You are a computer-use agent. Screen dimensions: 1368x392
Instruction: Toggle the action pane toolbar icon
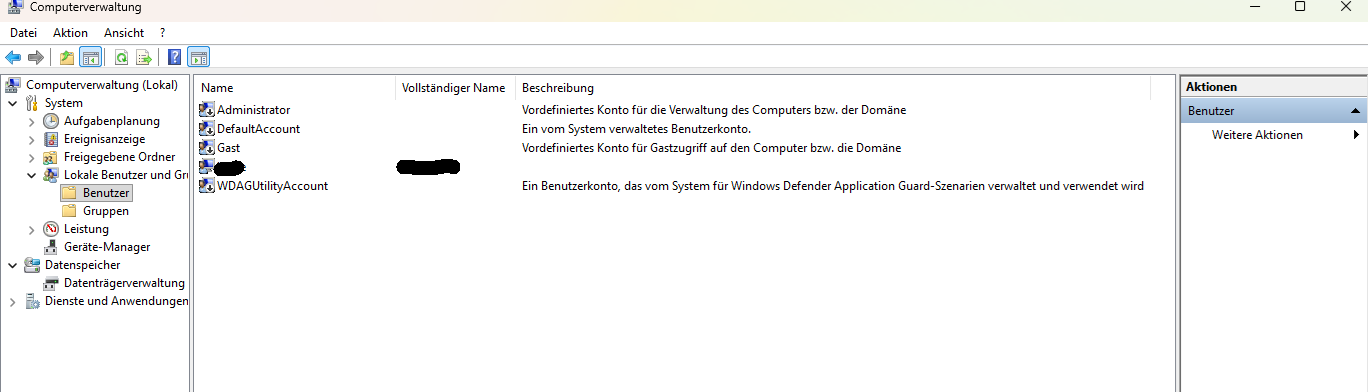click(x=198, y=58)
